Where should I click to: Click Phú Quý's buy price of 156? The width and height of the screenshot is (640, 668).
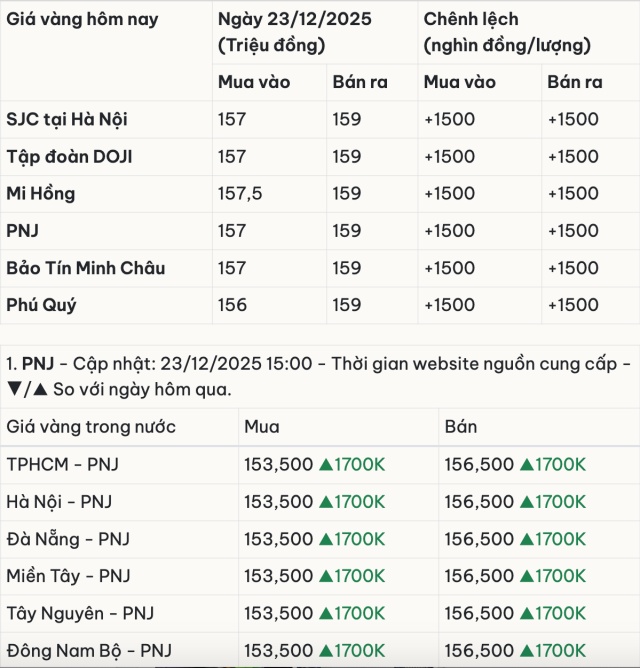pos(232,305)
